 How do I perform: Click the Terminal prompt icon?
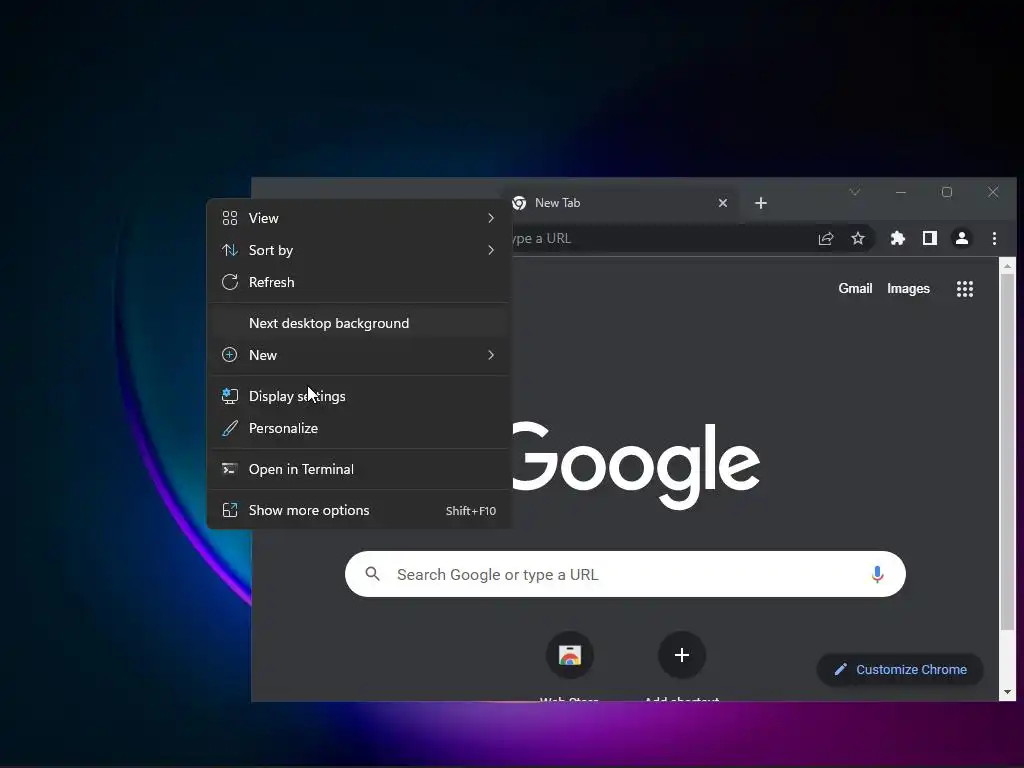click(x=230, y=470)
